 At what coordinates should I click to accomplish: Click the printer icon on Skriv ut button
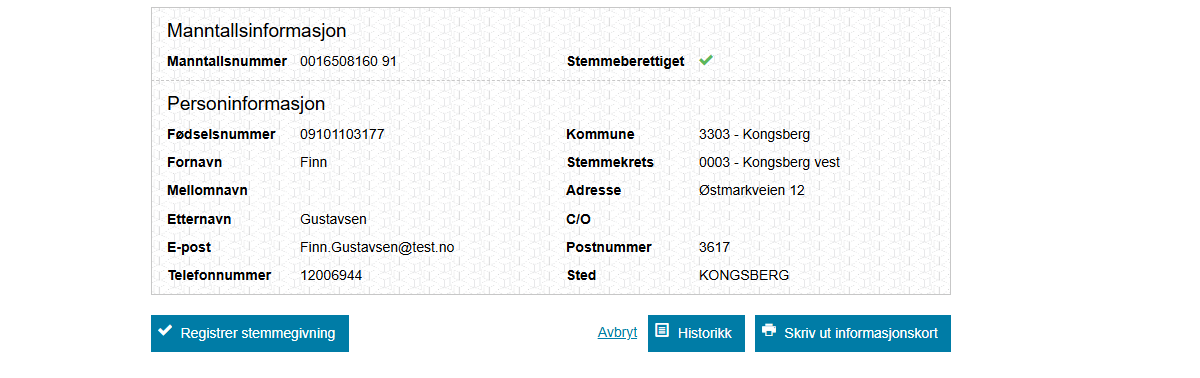pos(769,331)
